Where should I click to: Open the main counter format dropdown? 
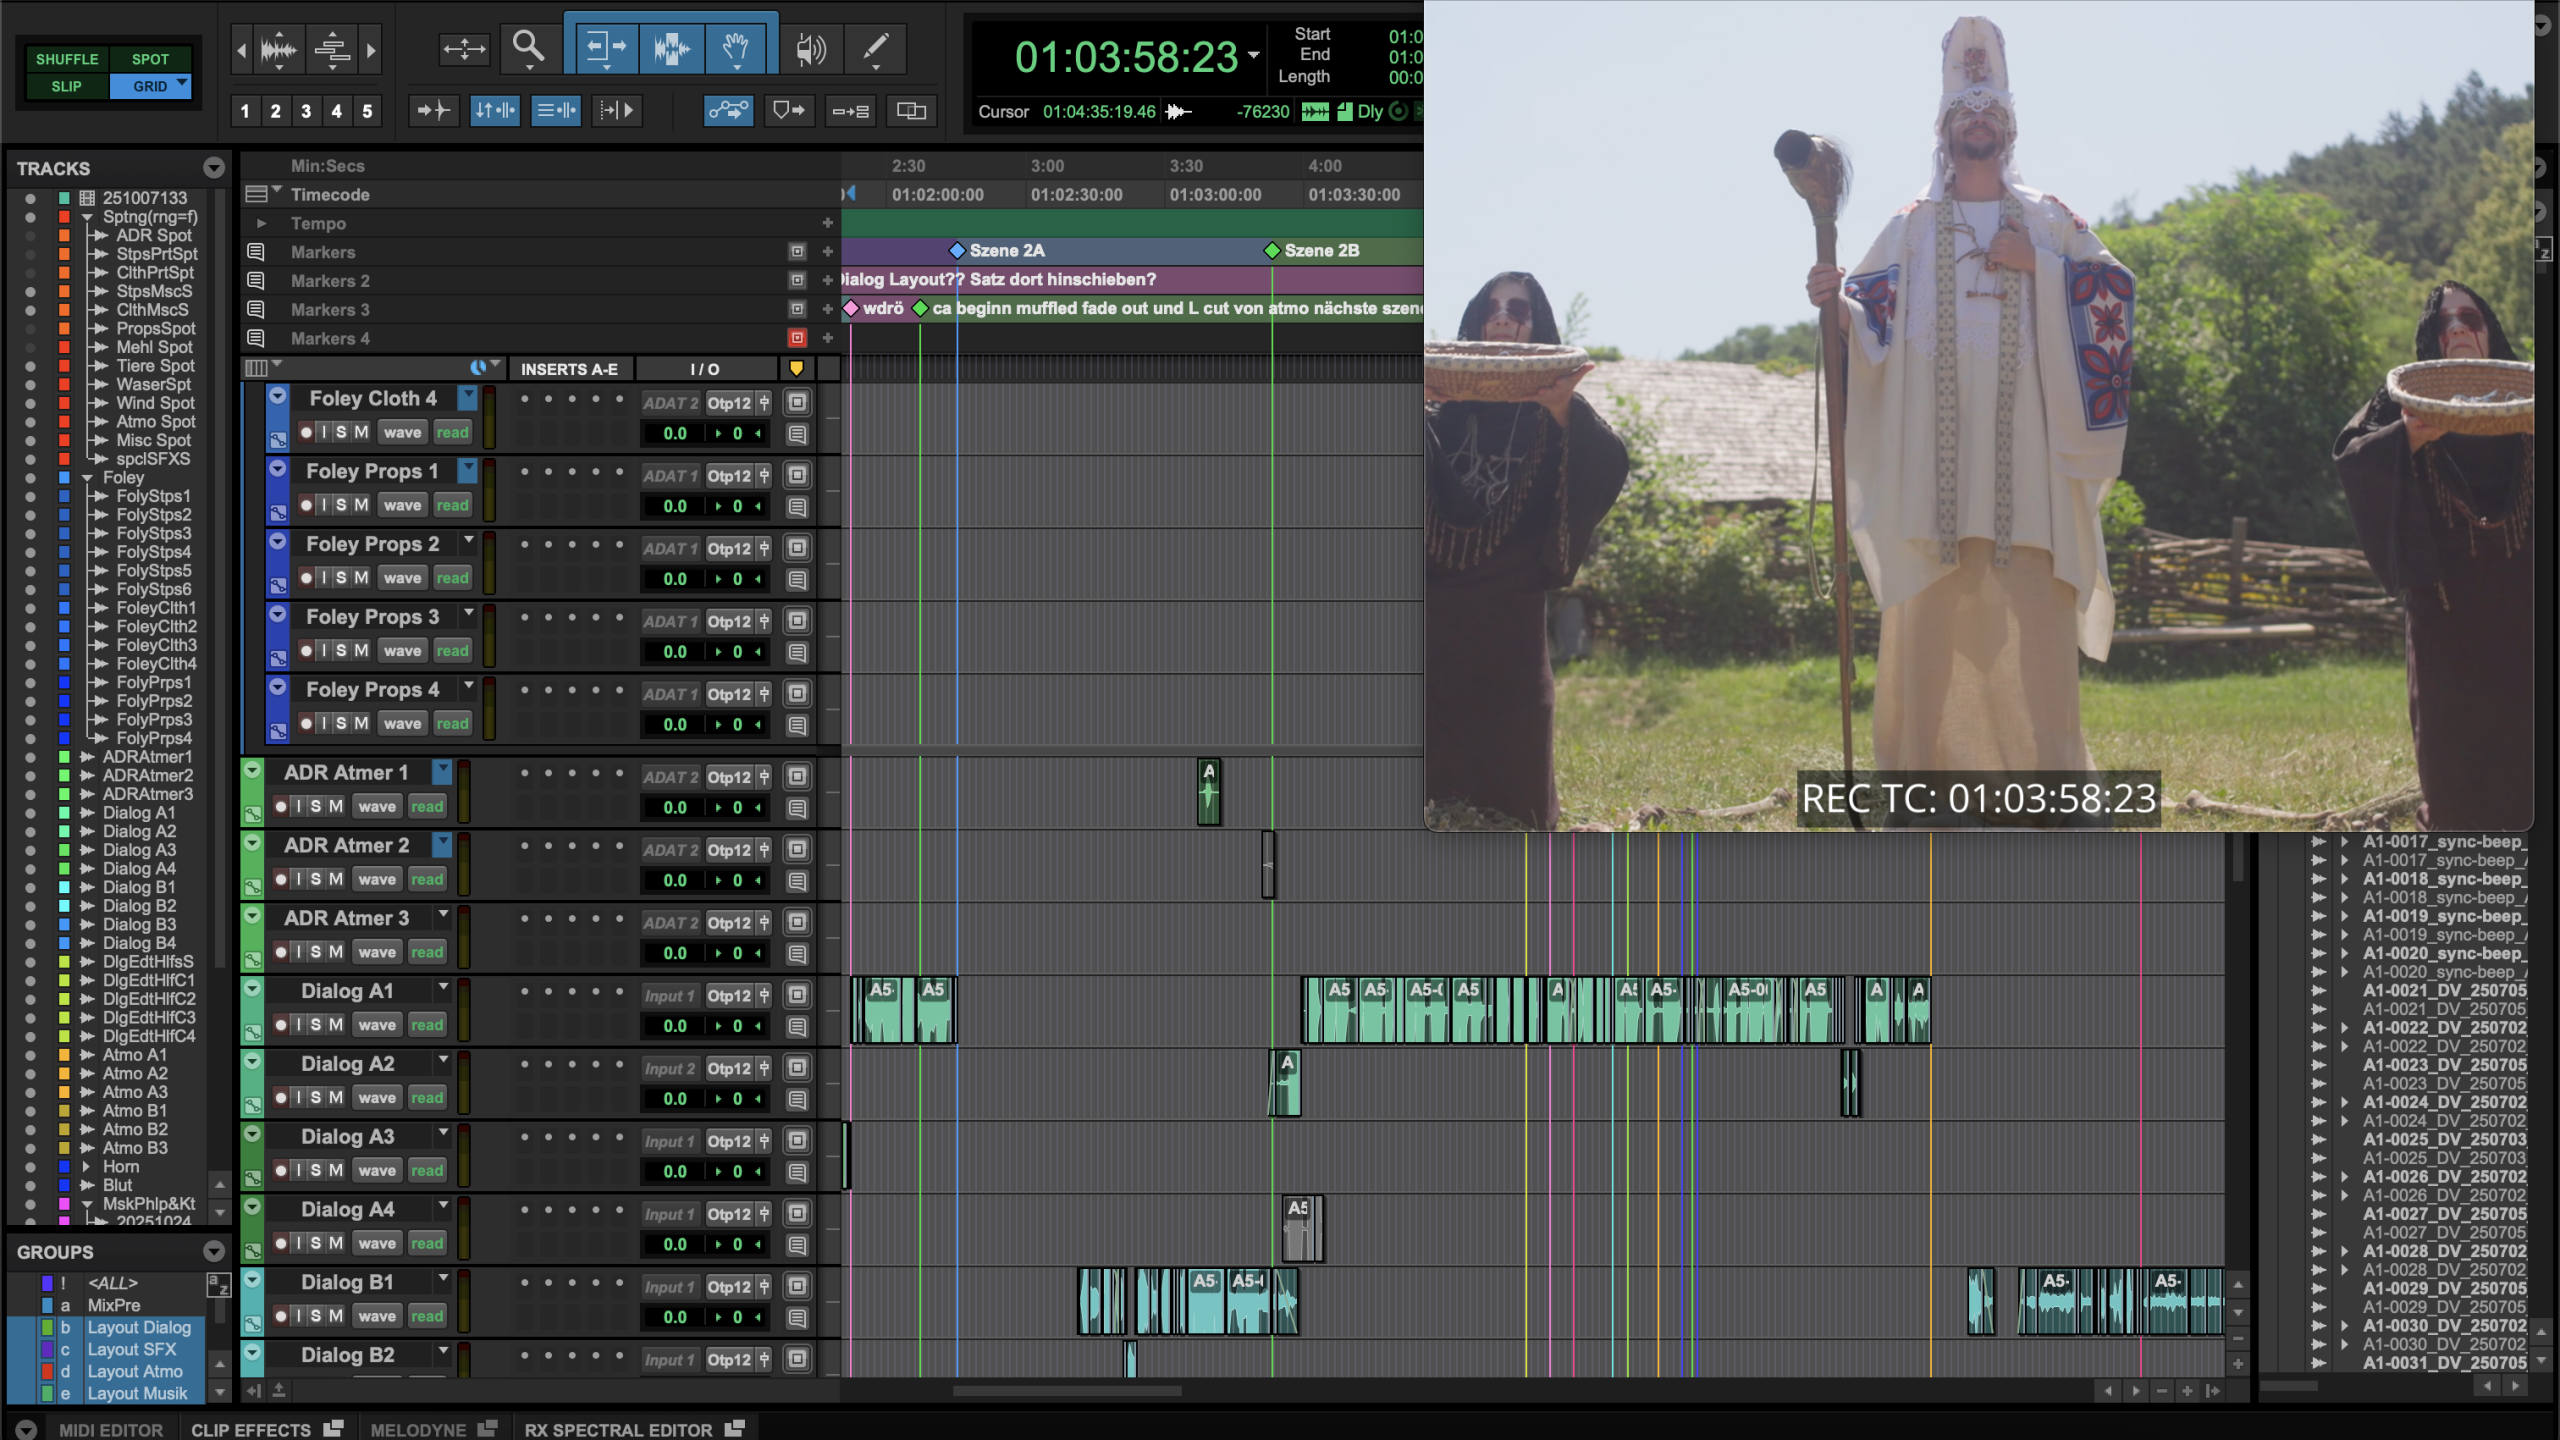[1253, 56]
